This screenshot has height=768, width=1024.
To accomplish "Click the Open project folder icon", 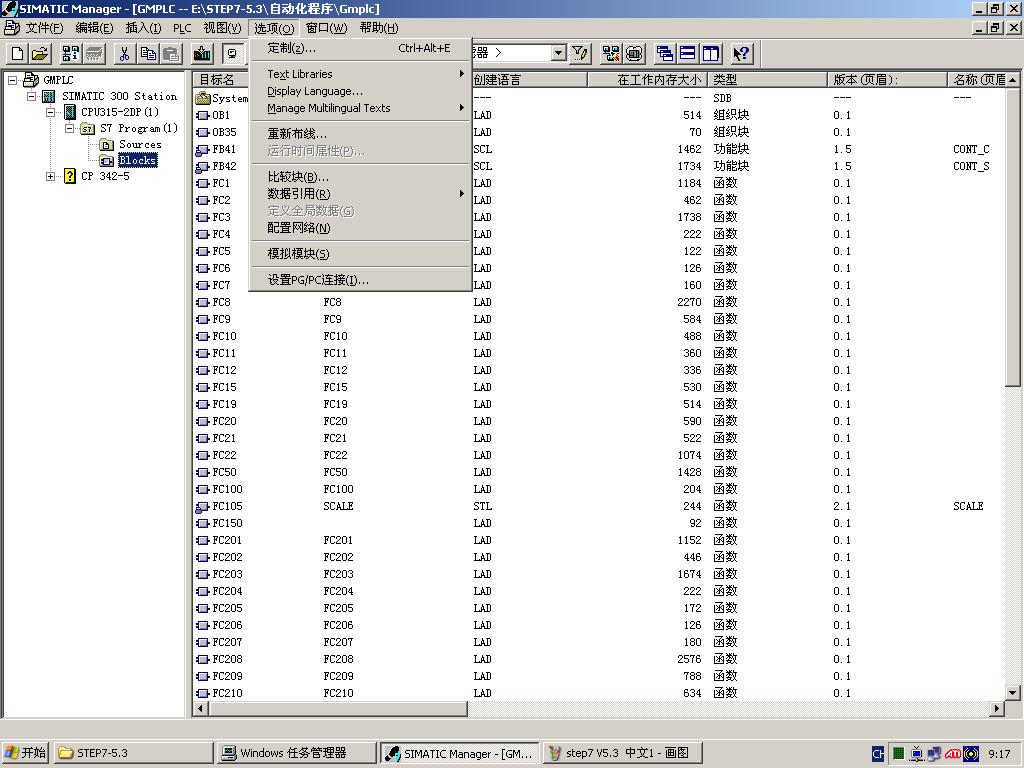I will click(40, 54).
